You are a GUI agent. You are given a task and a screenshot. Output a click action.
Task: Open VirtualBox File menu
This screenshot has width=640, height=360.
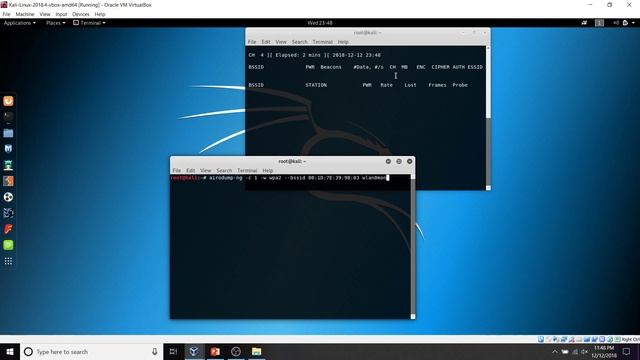pos(7,14)
